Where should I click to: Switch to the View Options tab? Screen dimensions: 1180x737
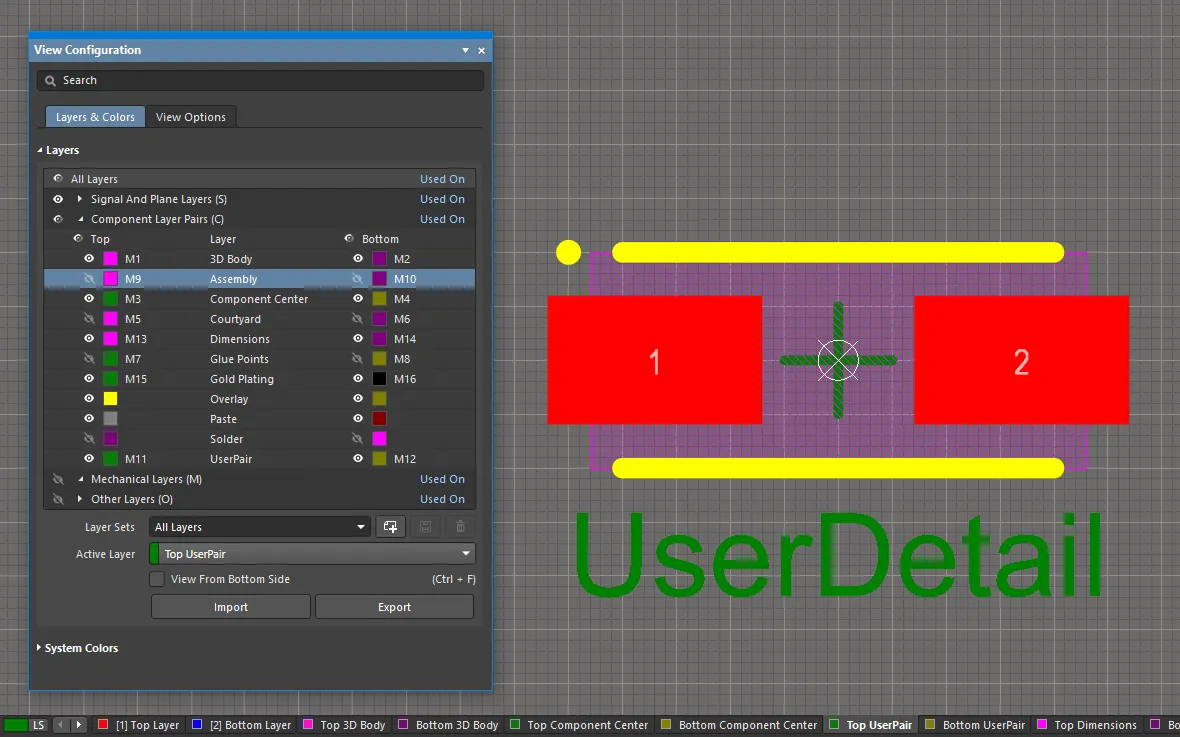point(191,116)
